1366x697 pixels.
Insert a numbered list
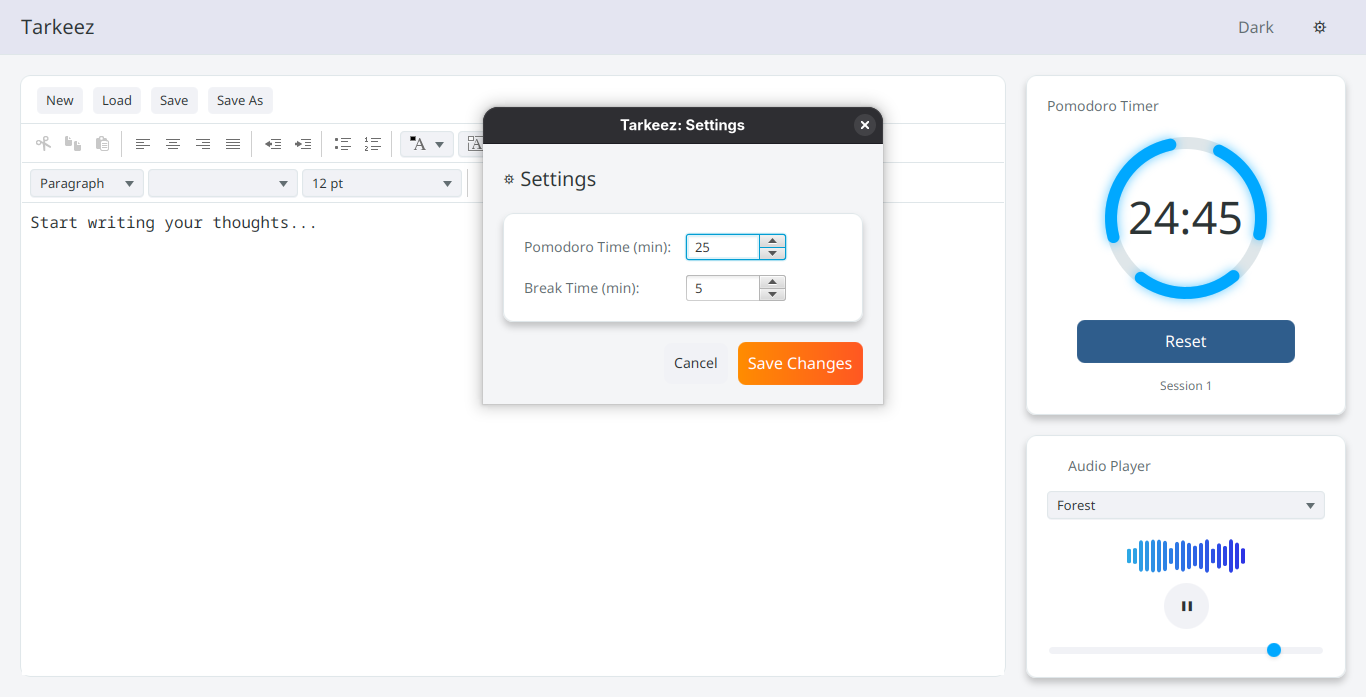pyautogui.click(x=373, y=144)
